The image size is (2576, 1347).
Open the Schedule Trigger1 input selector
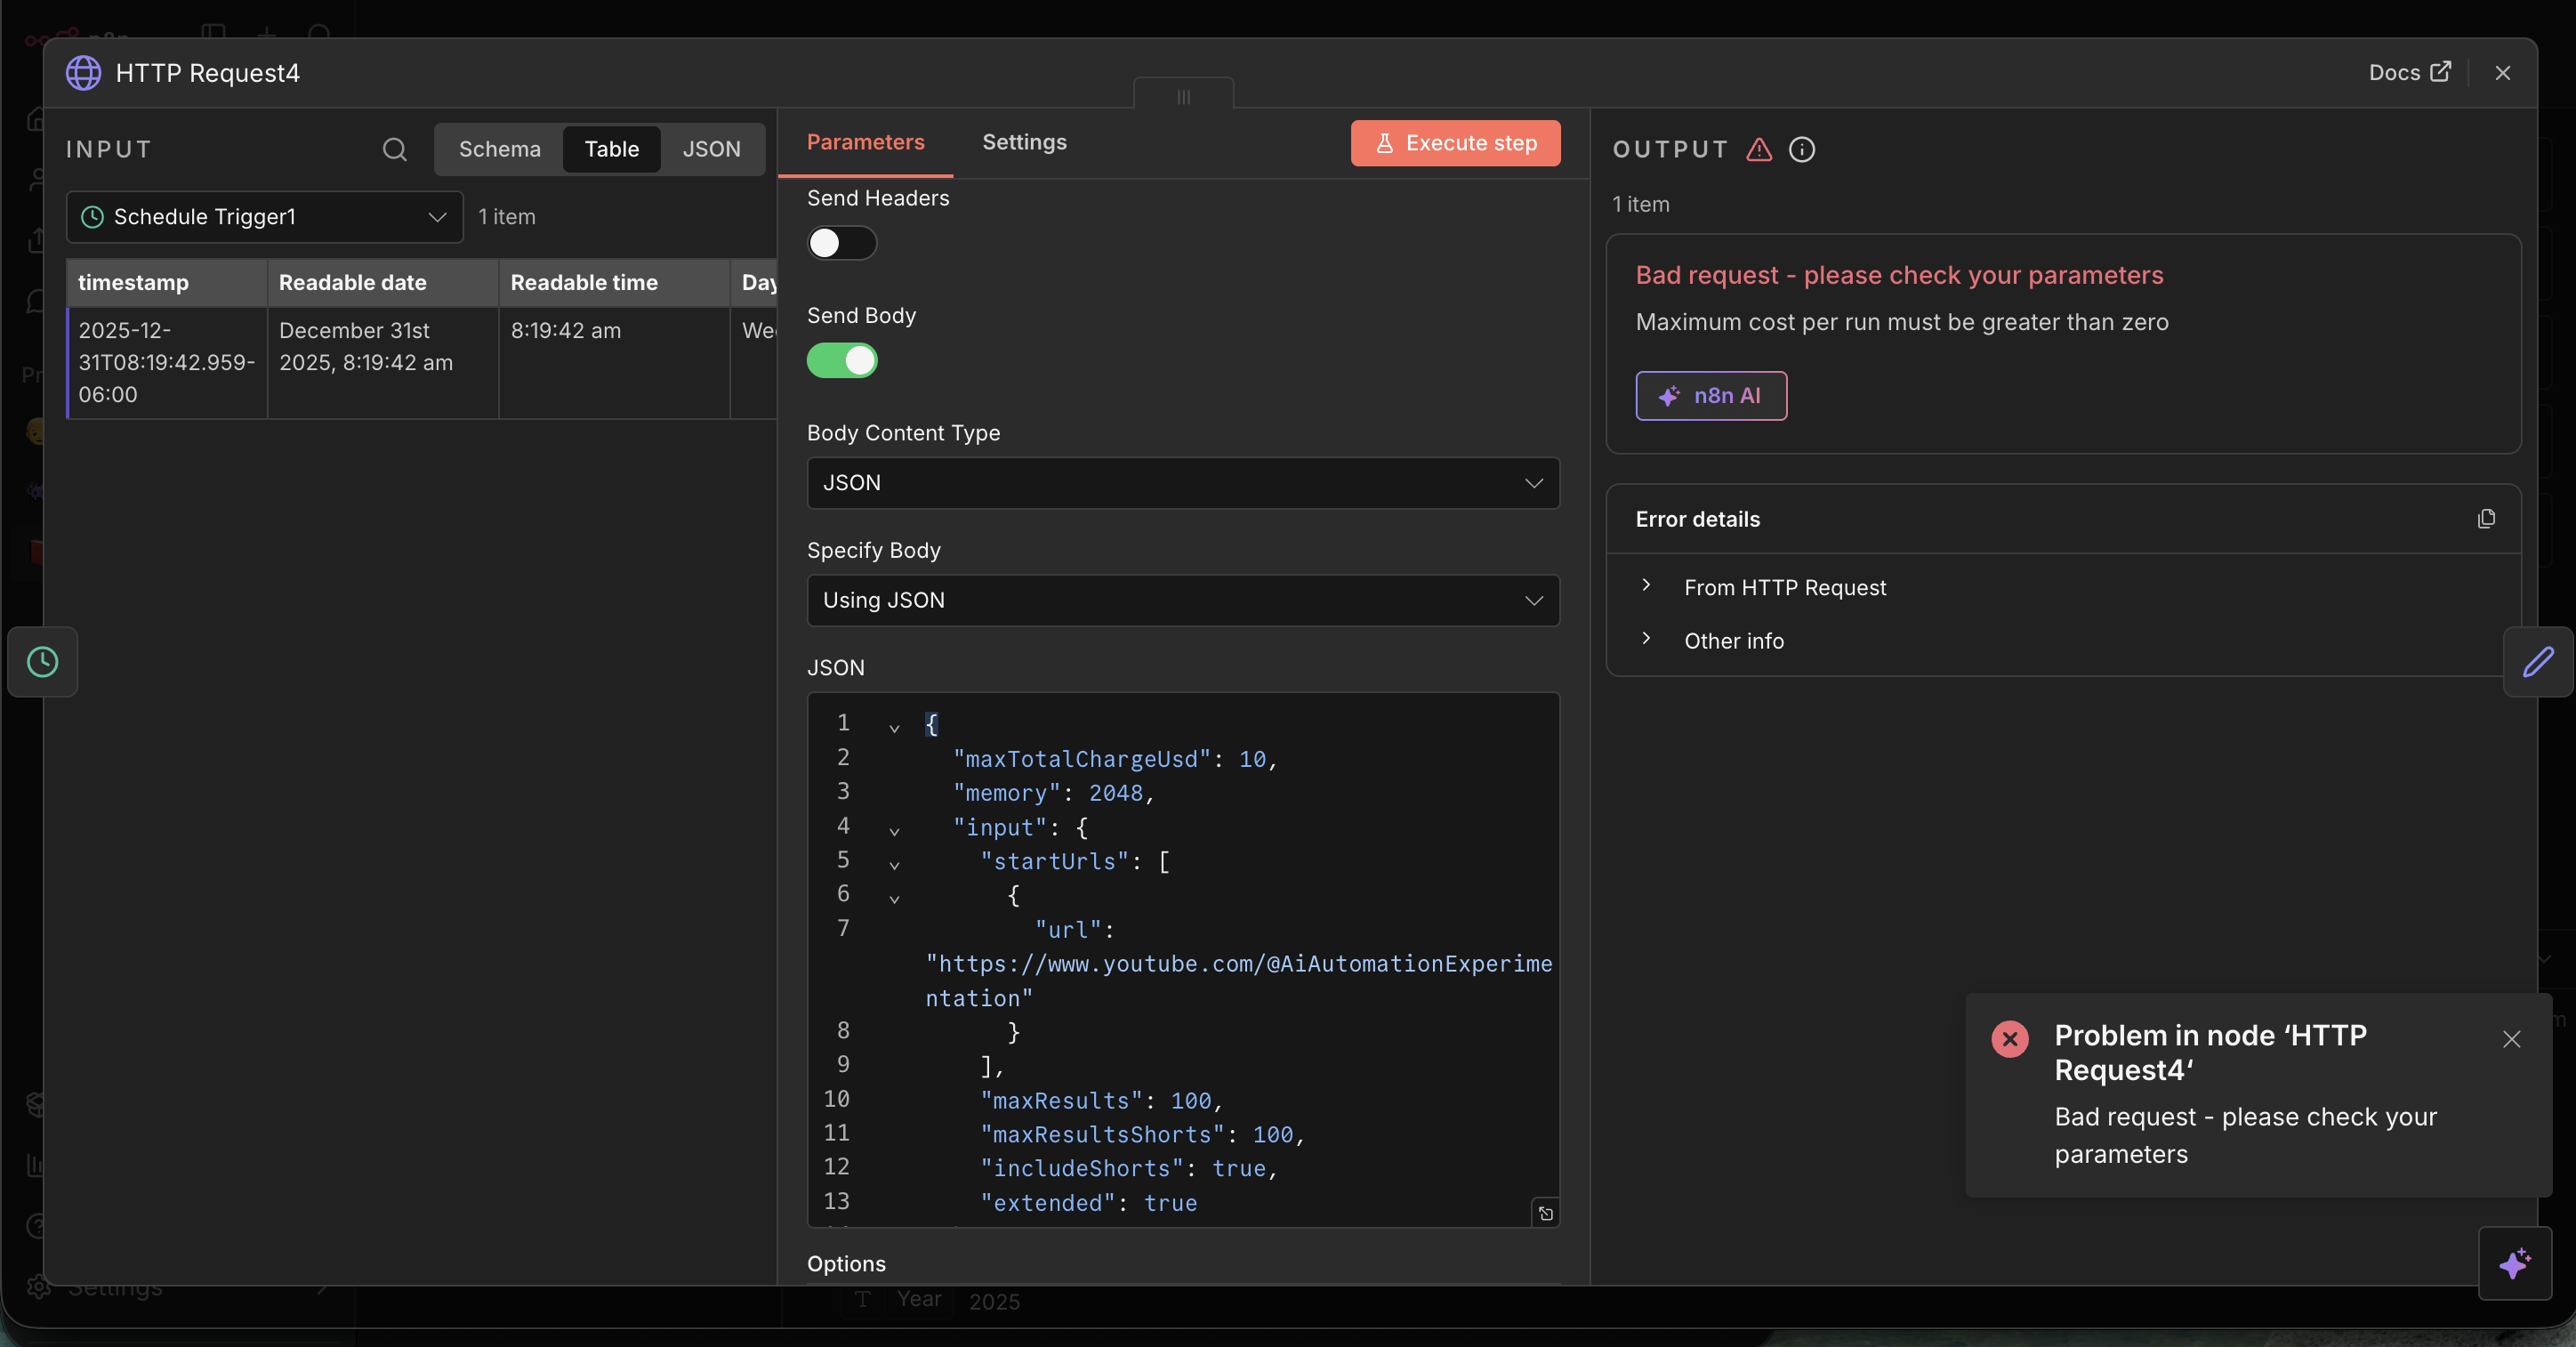tap(264, 217)
